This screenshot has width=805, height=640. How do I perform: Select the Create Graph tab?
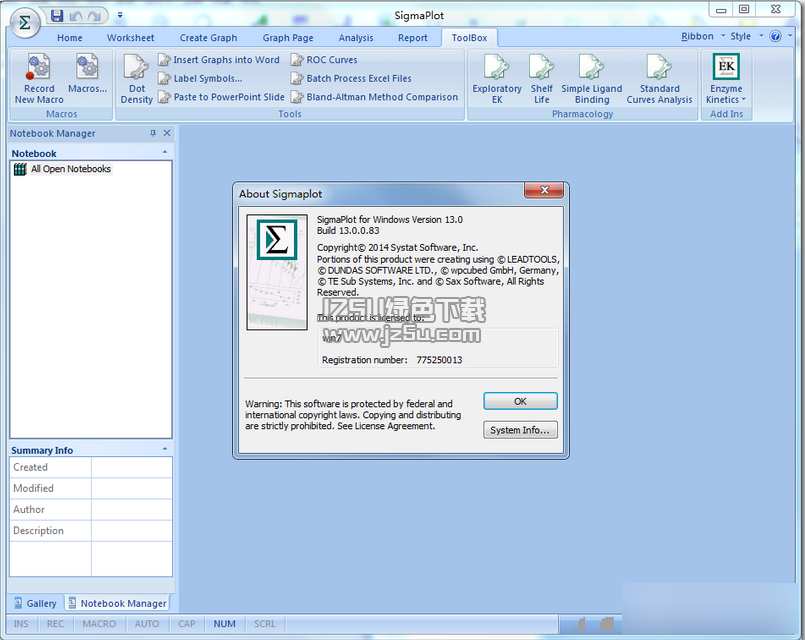[x=208, y=38]
